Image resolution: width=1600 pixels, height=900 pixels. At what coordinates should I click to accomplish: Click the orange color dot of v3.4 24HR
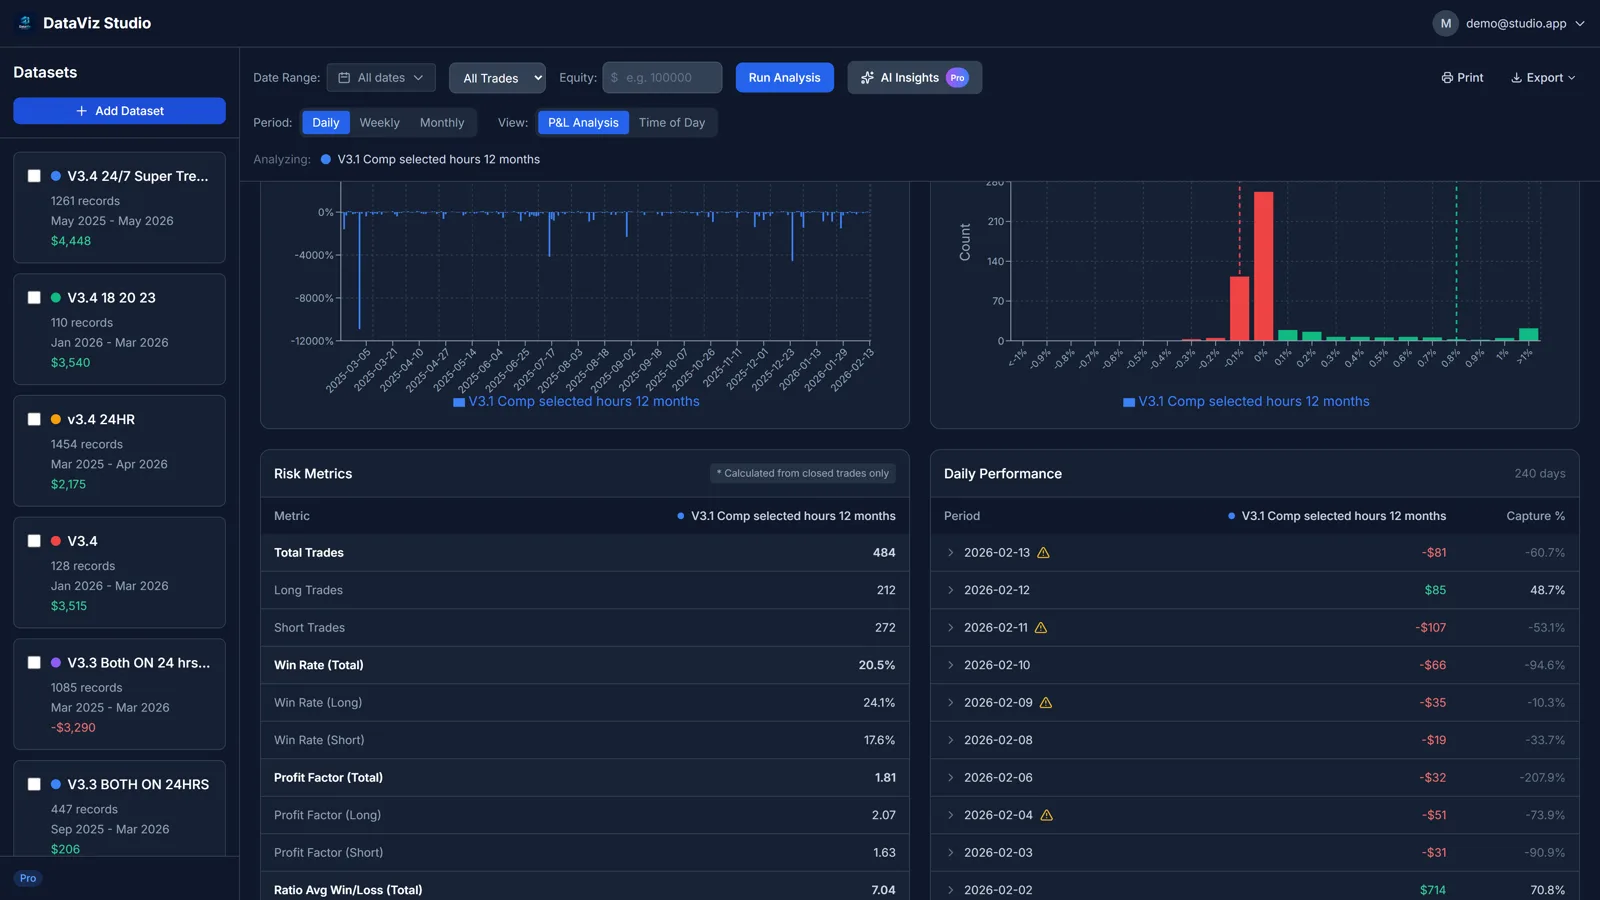tap(56, 420)
